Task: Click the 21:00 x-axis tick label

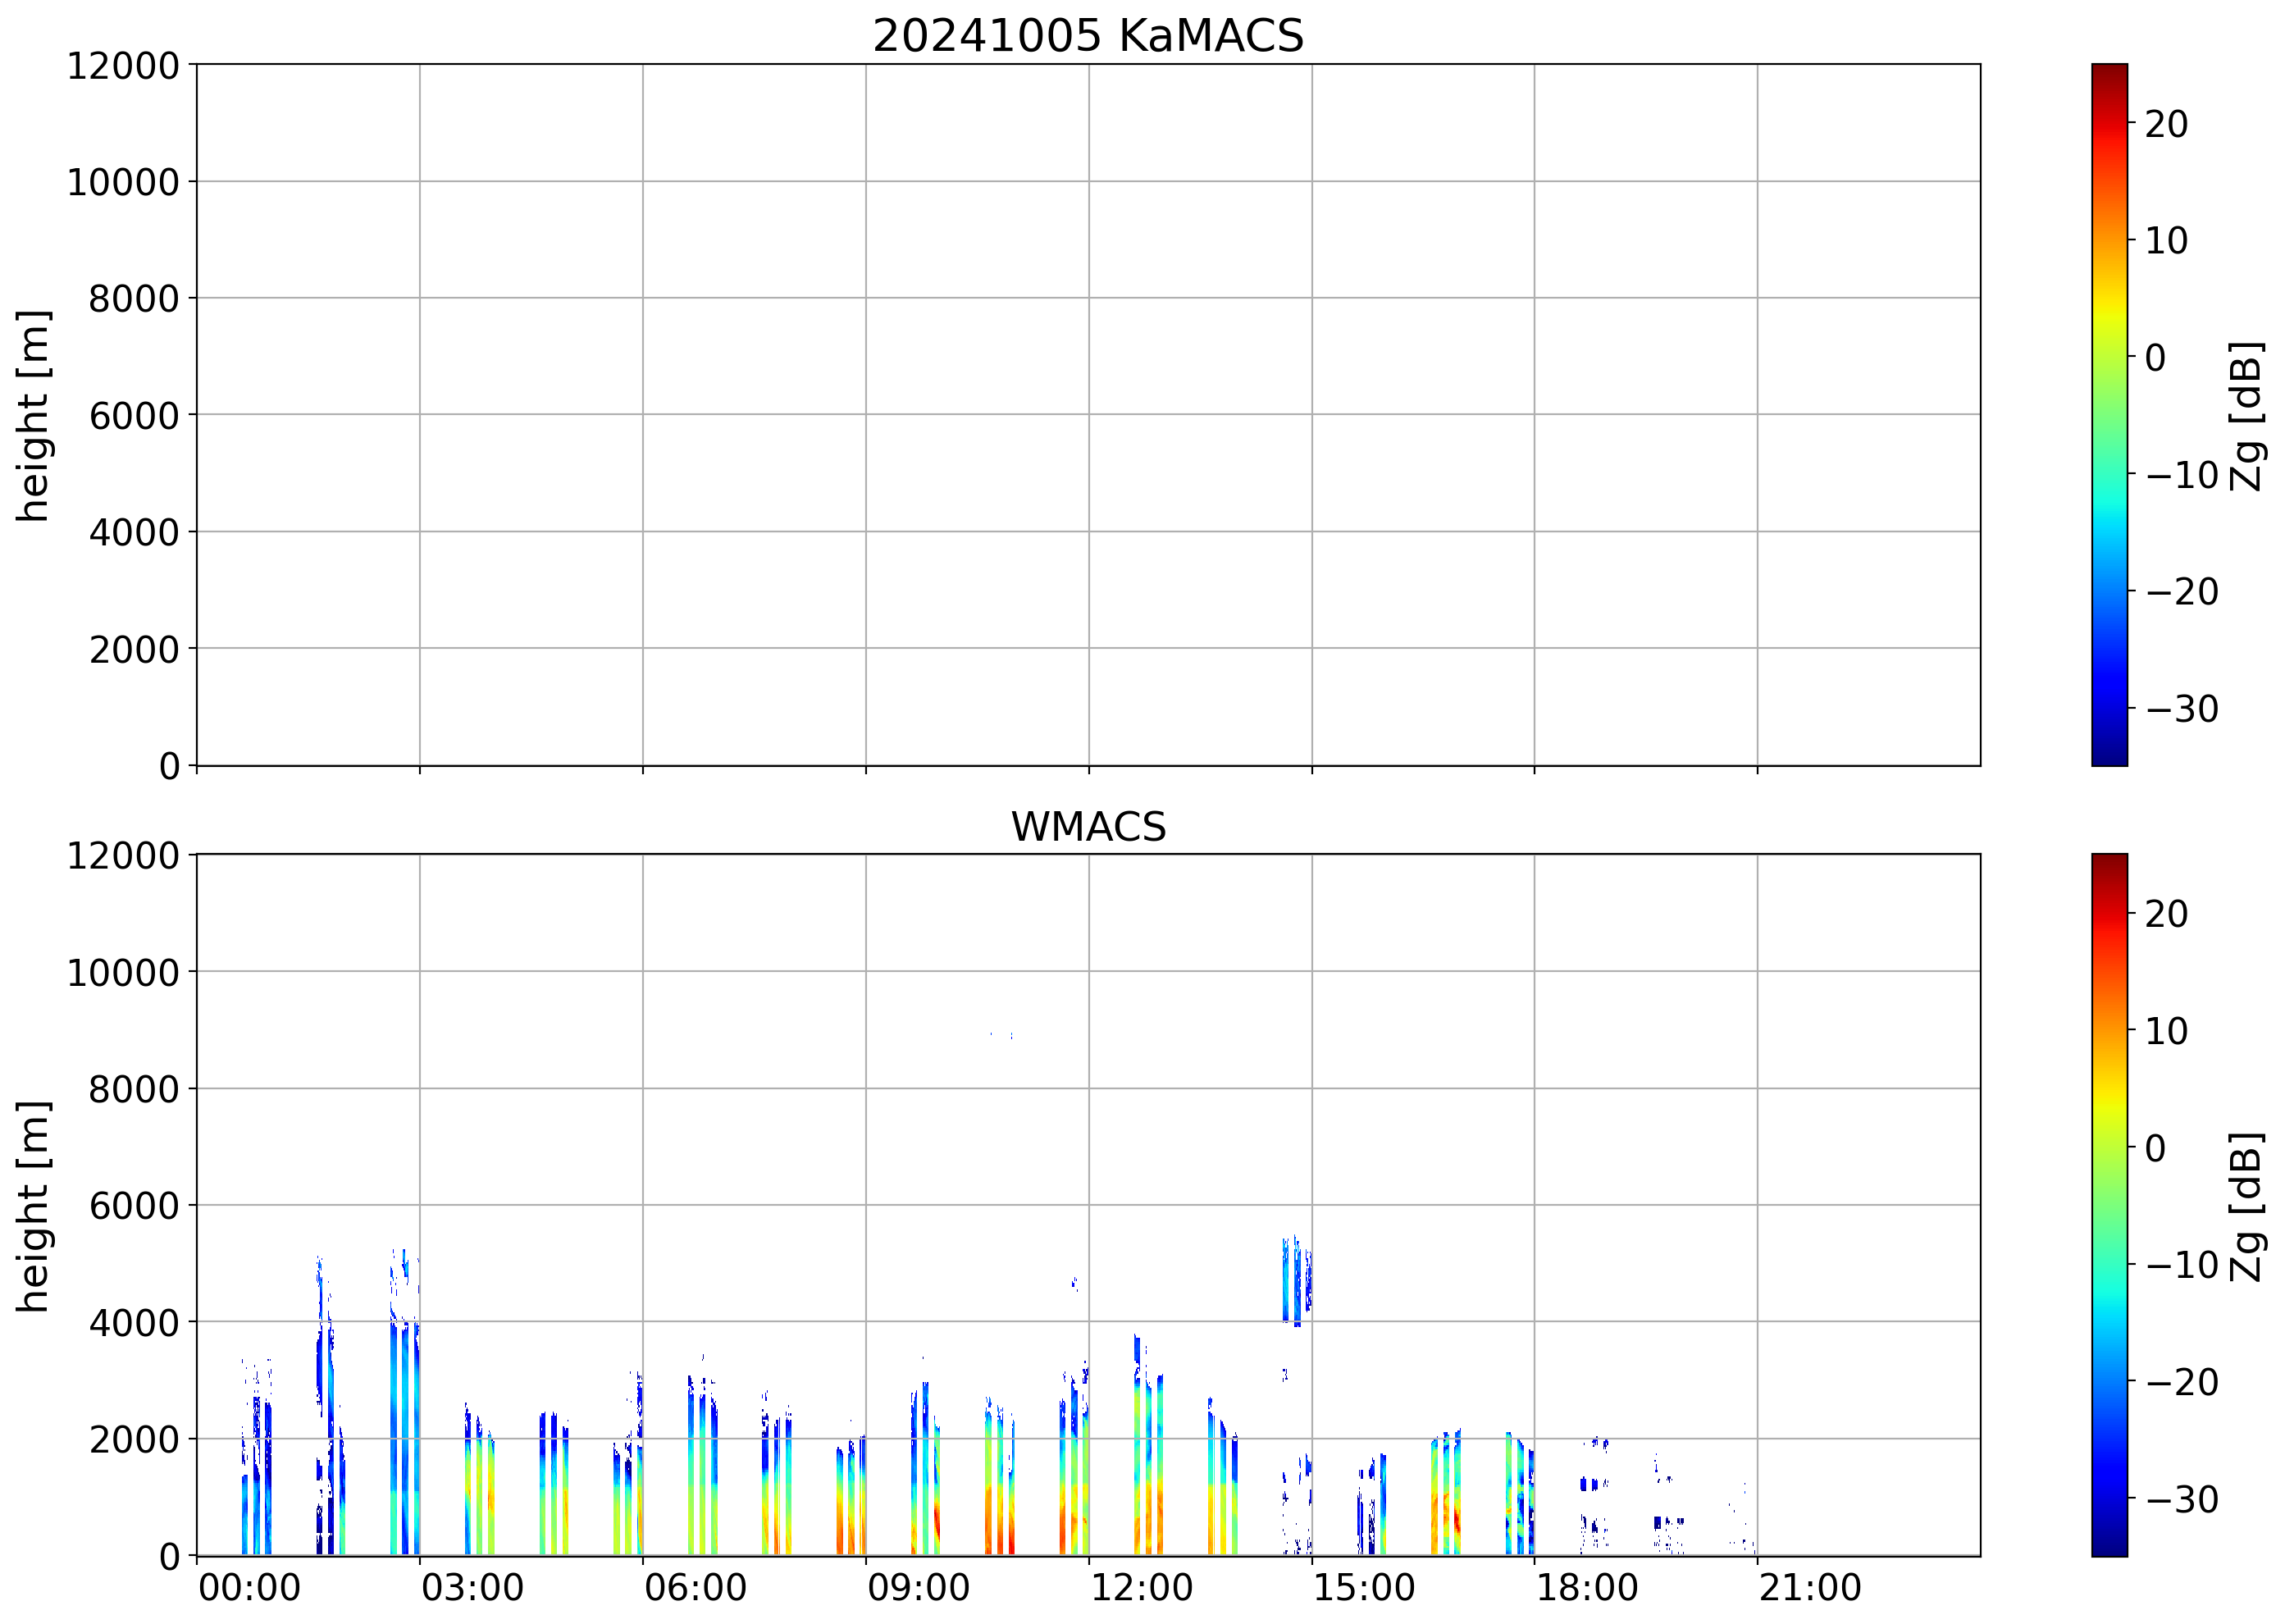Action: point(1810,1588)
